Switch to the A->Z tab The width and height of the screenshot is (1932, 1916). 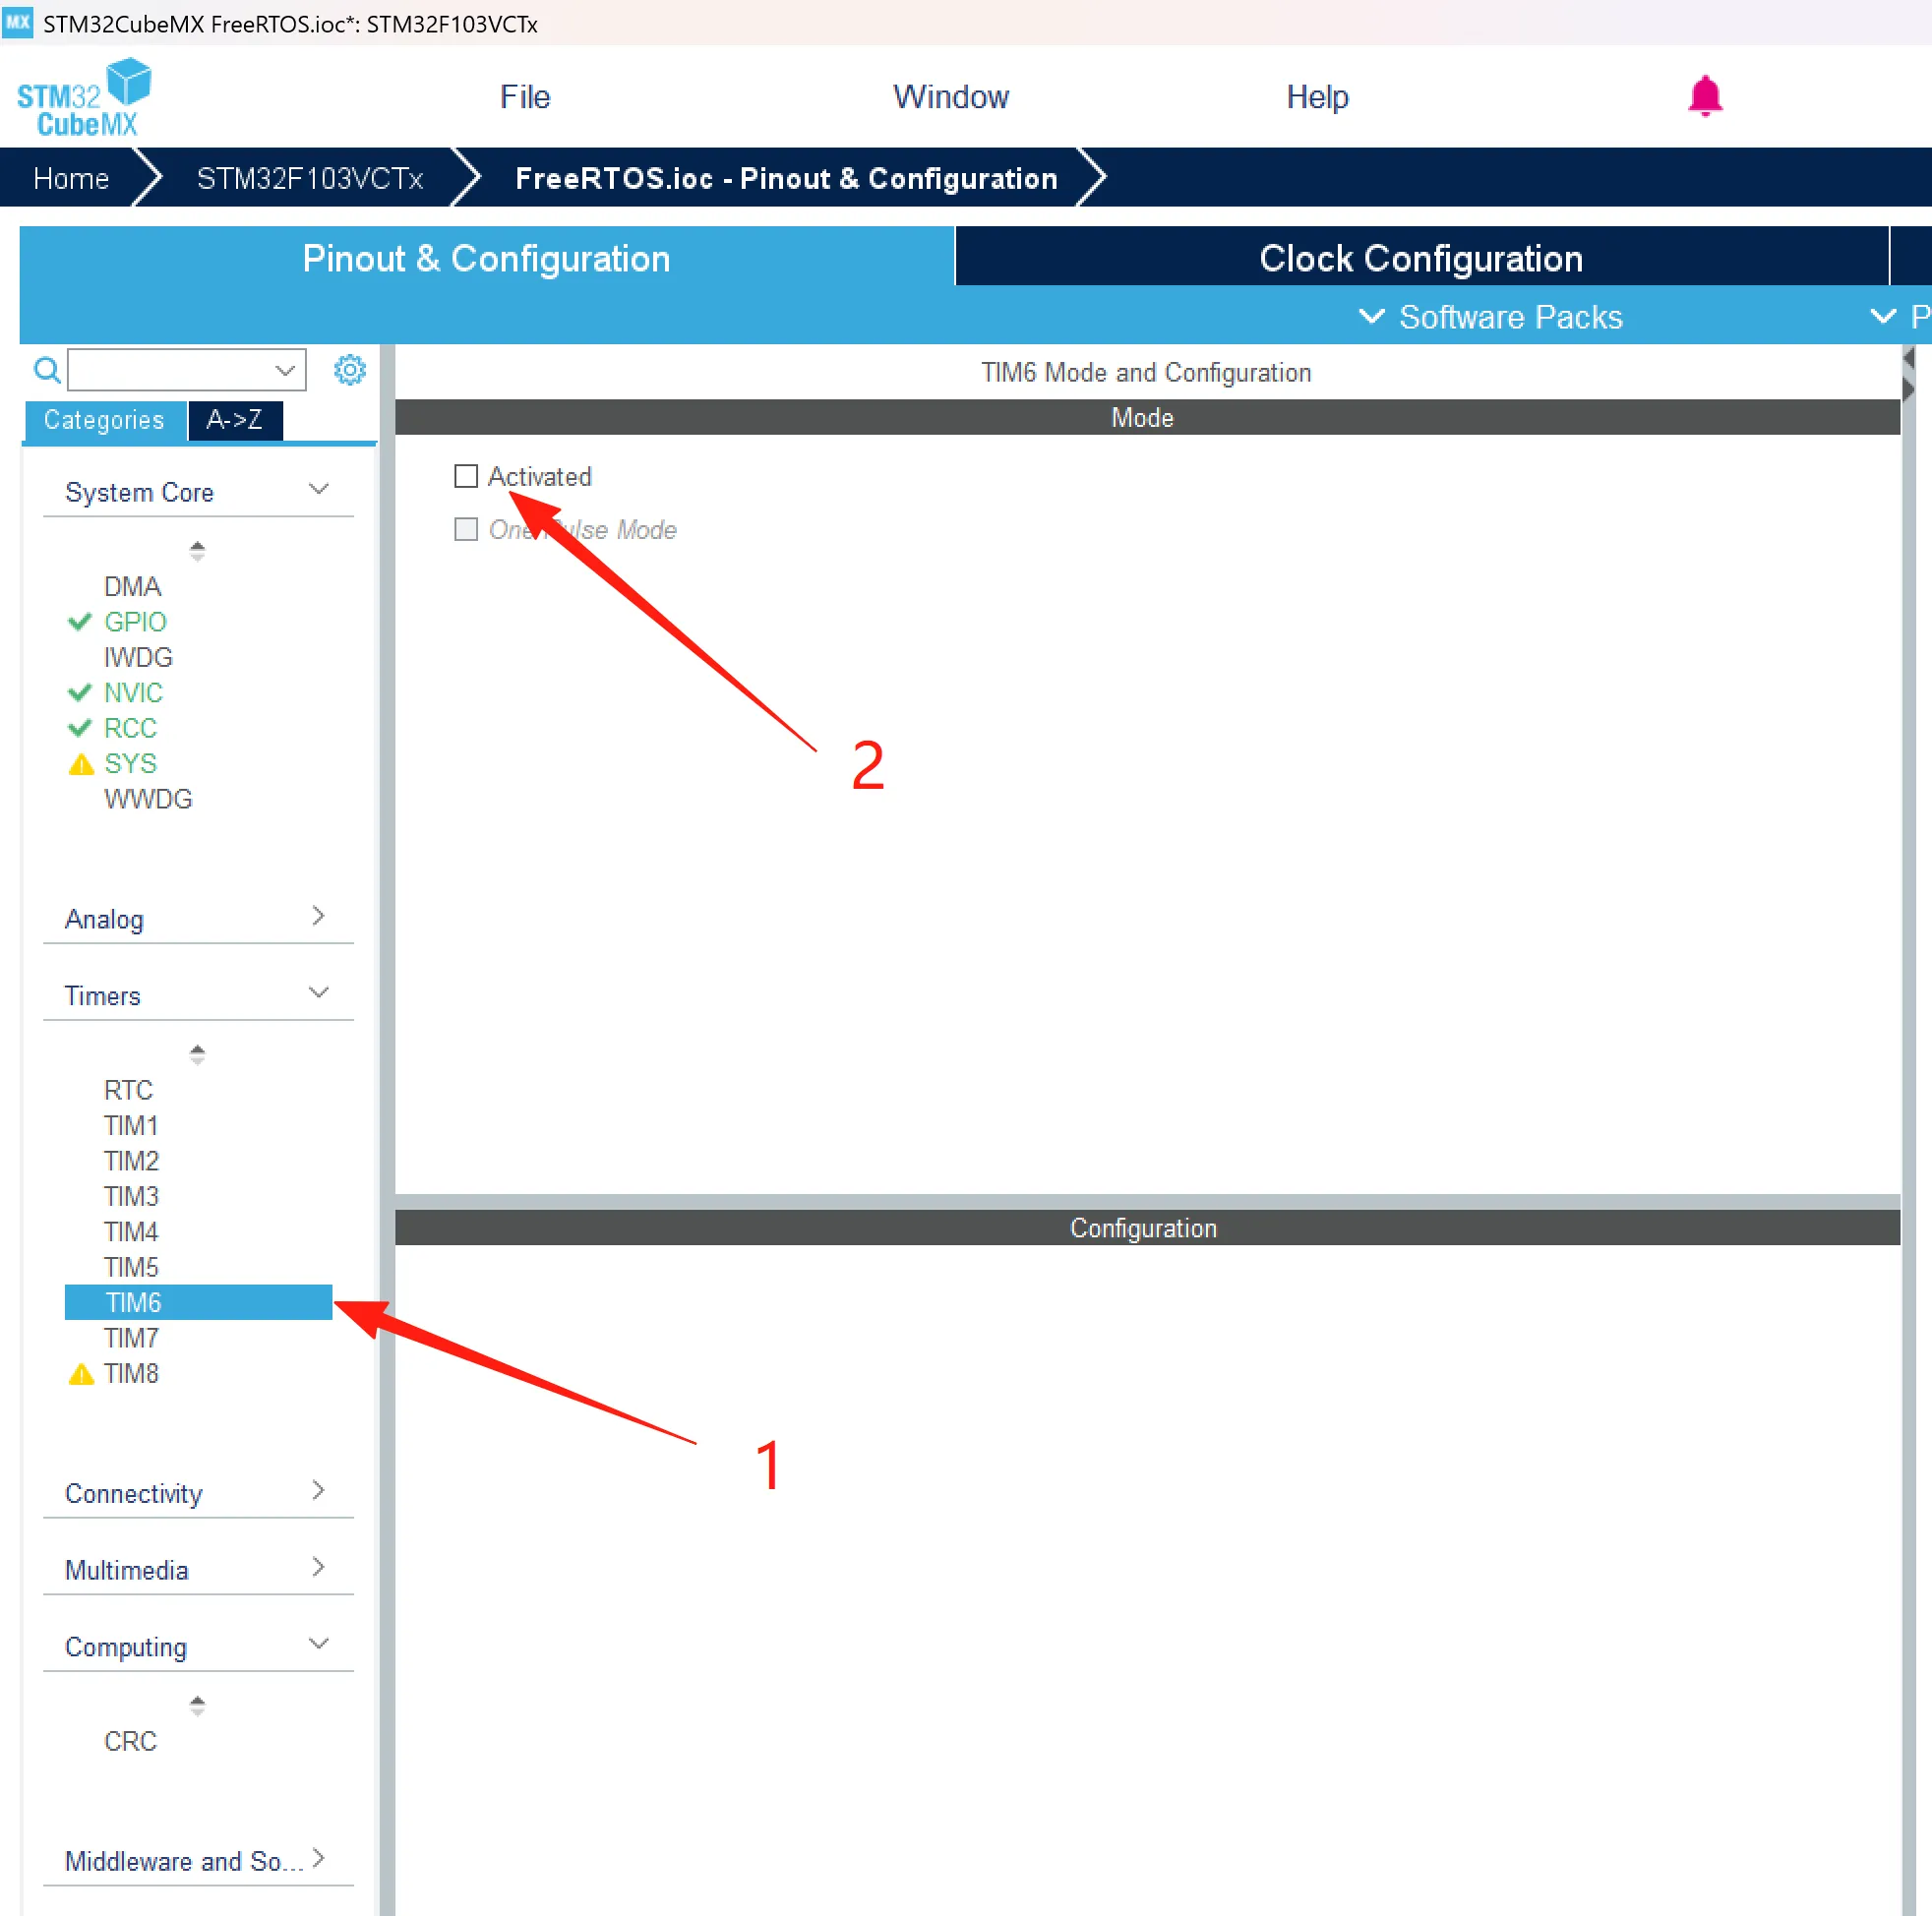coord(235,420)
